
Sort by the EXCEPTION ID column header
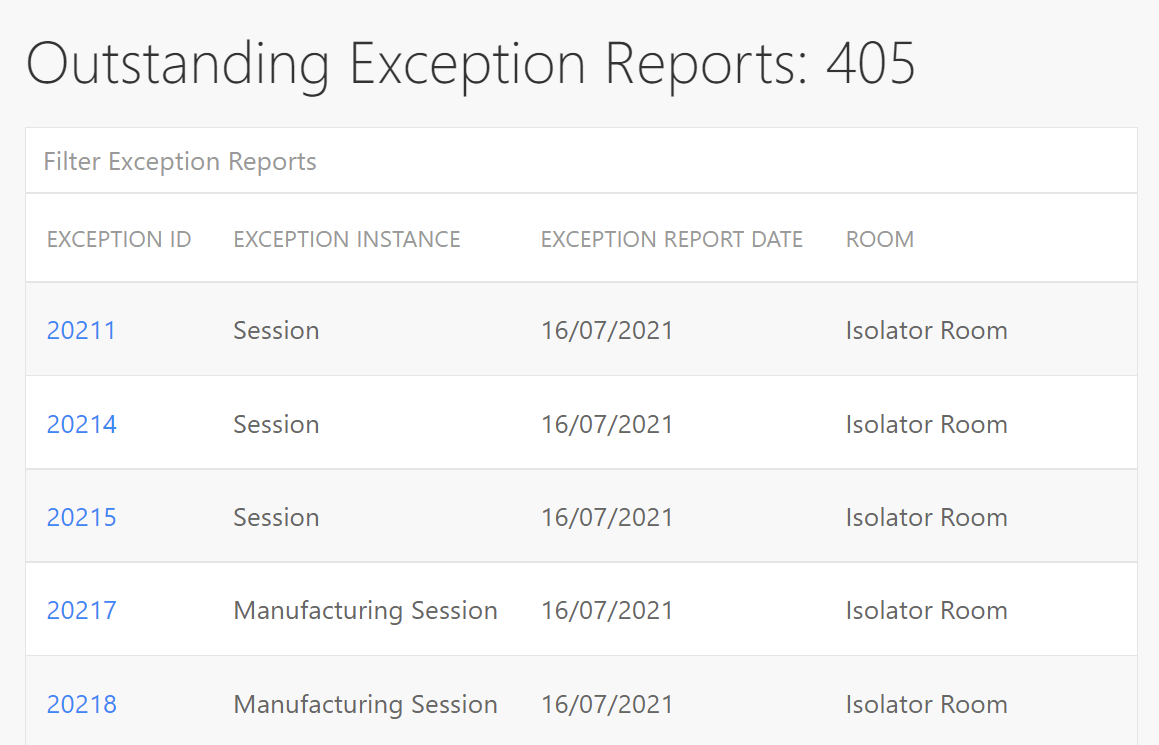pyautogui.click(x=118, y=239)
